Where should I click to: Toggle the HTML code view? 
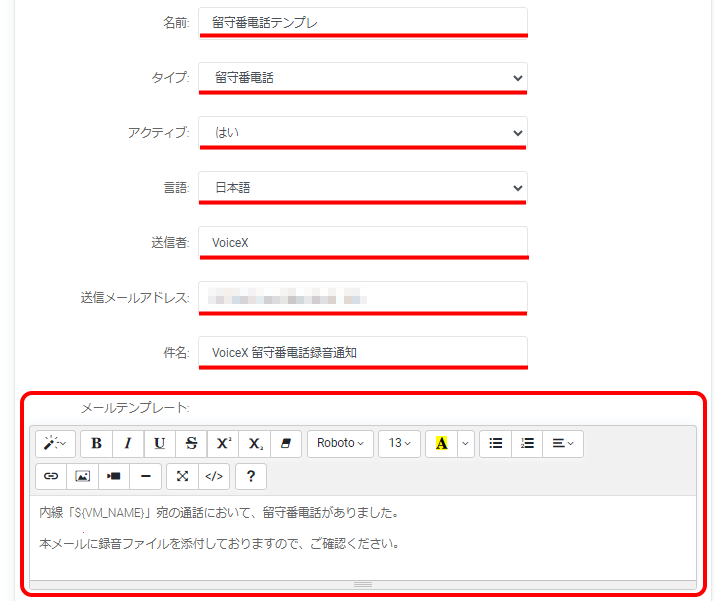click(213, 476)
